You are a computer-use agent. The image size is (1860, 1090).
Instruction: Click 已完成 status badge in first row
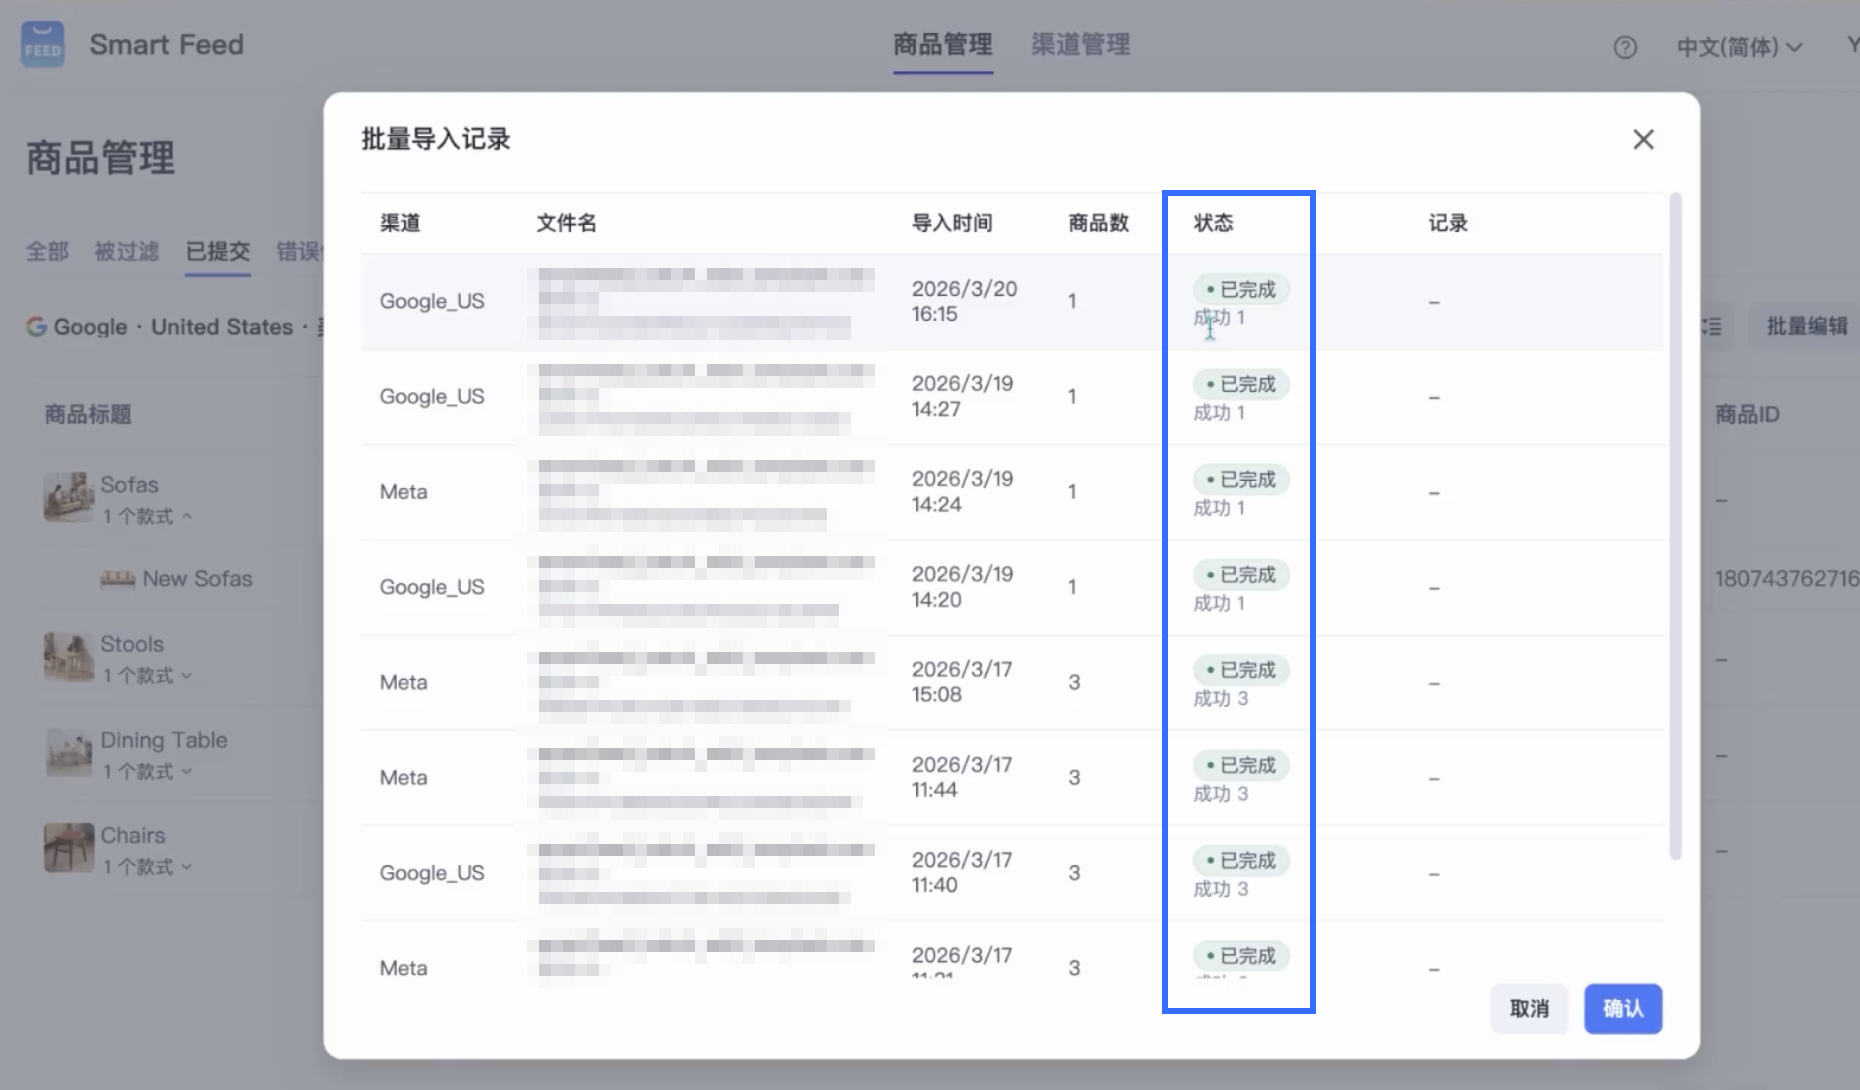[x=1240, y=289]
